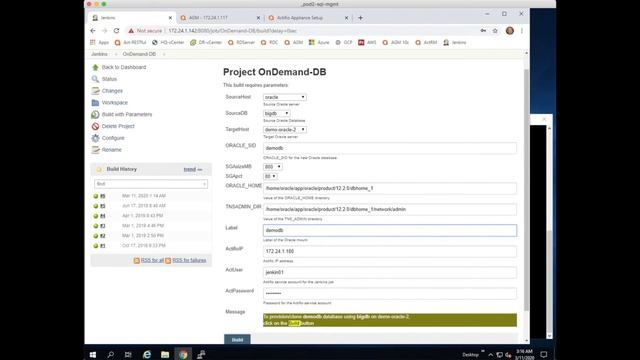The width and height of the screenshot is (640, 360).
Task: Click in the TNSADMIN_DIR path field
Action: (390, 209)
